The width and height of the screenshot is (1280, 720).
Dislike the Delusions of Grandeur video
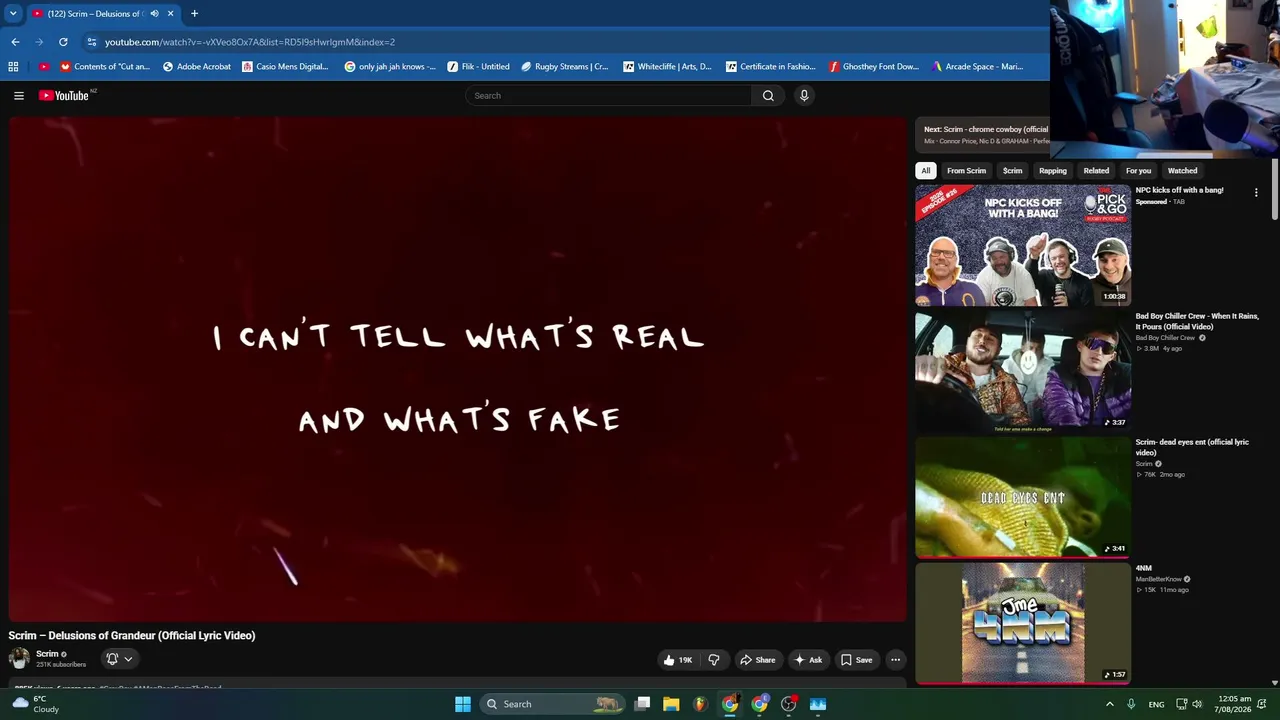point(714,660)
